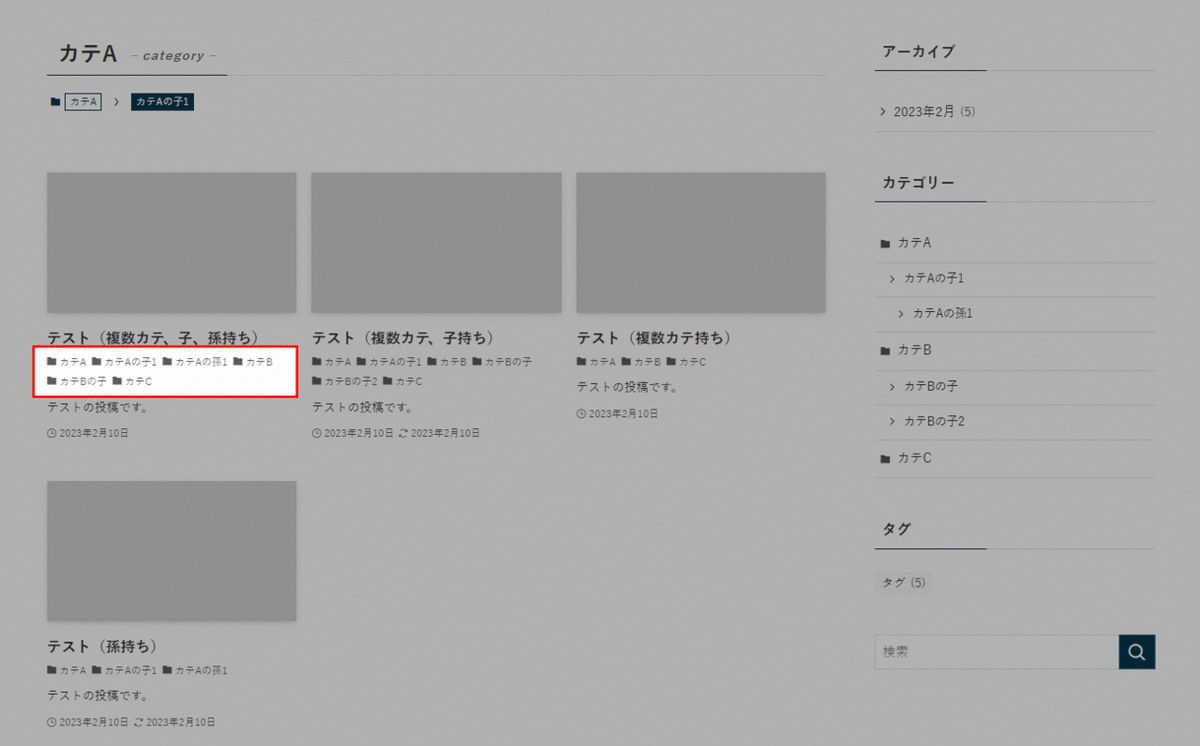
Task: Open thumbnail of テスト（複数カテ、子持ち） post
Action: click(x=436, y=243)
